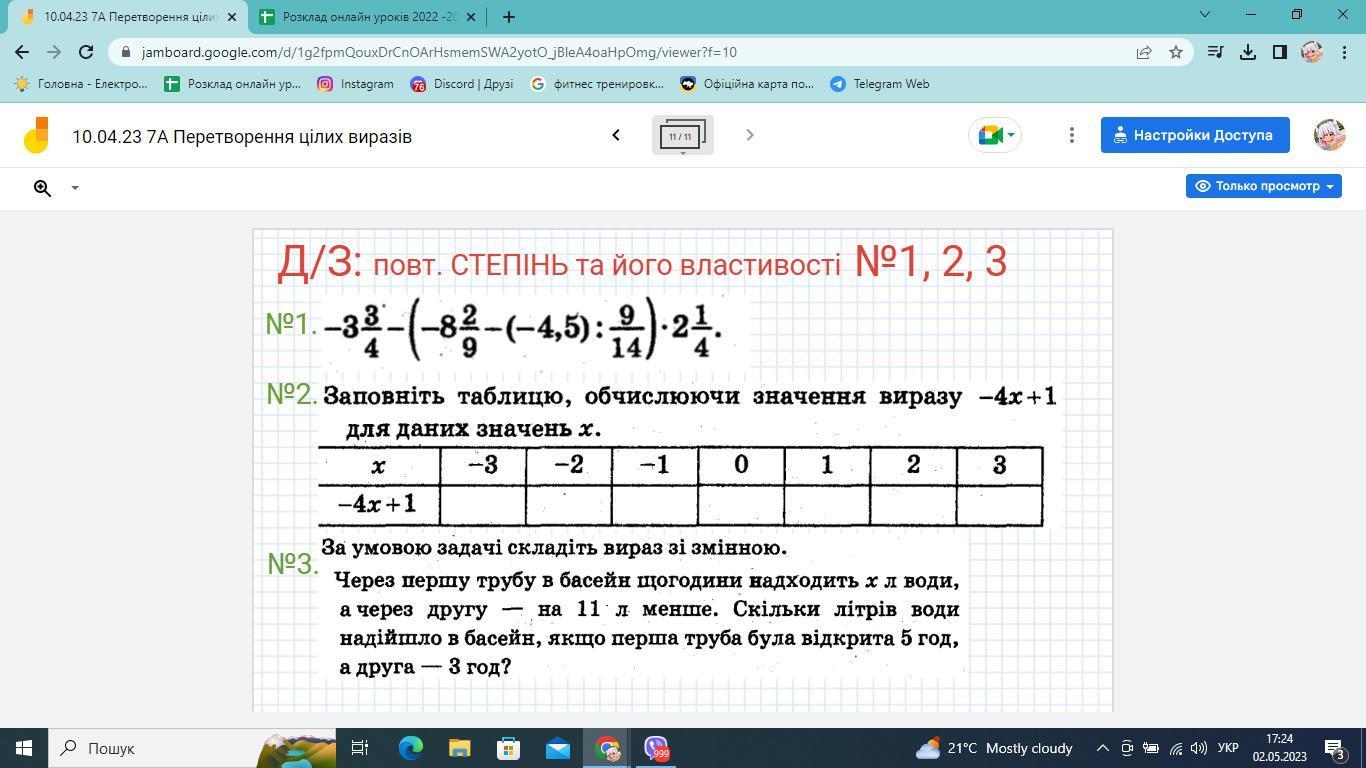Viewport: 1366px width, 768px height.
Task: Open the Telegram Web bookmark
Action: coord(880,84)
